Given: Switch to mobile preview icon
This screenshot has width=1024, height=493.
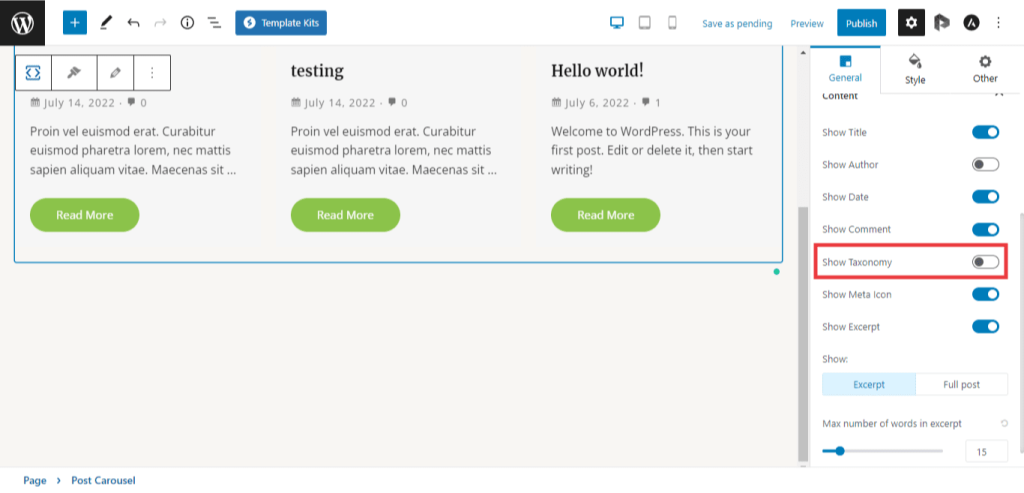Looking at the screenshot, I should [x=672, y=22].
